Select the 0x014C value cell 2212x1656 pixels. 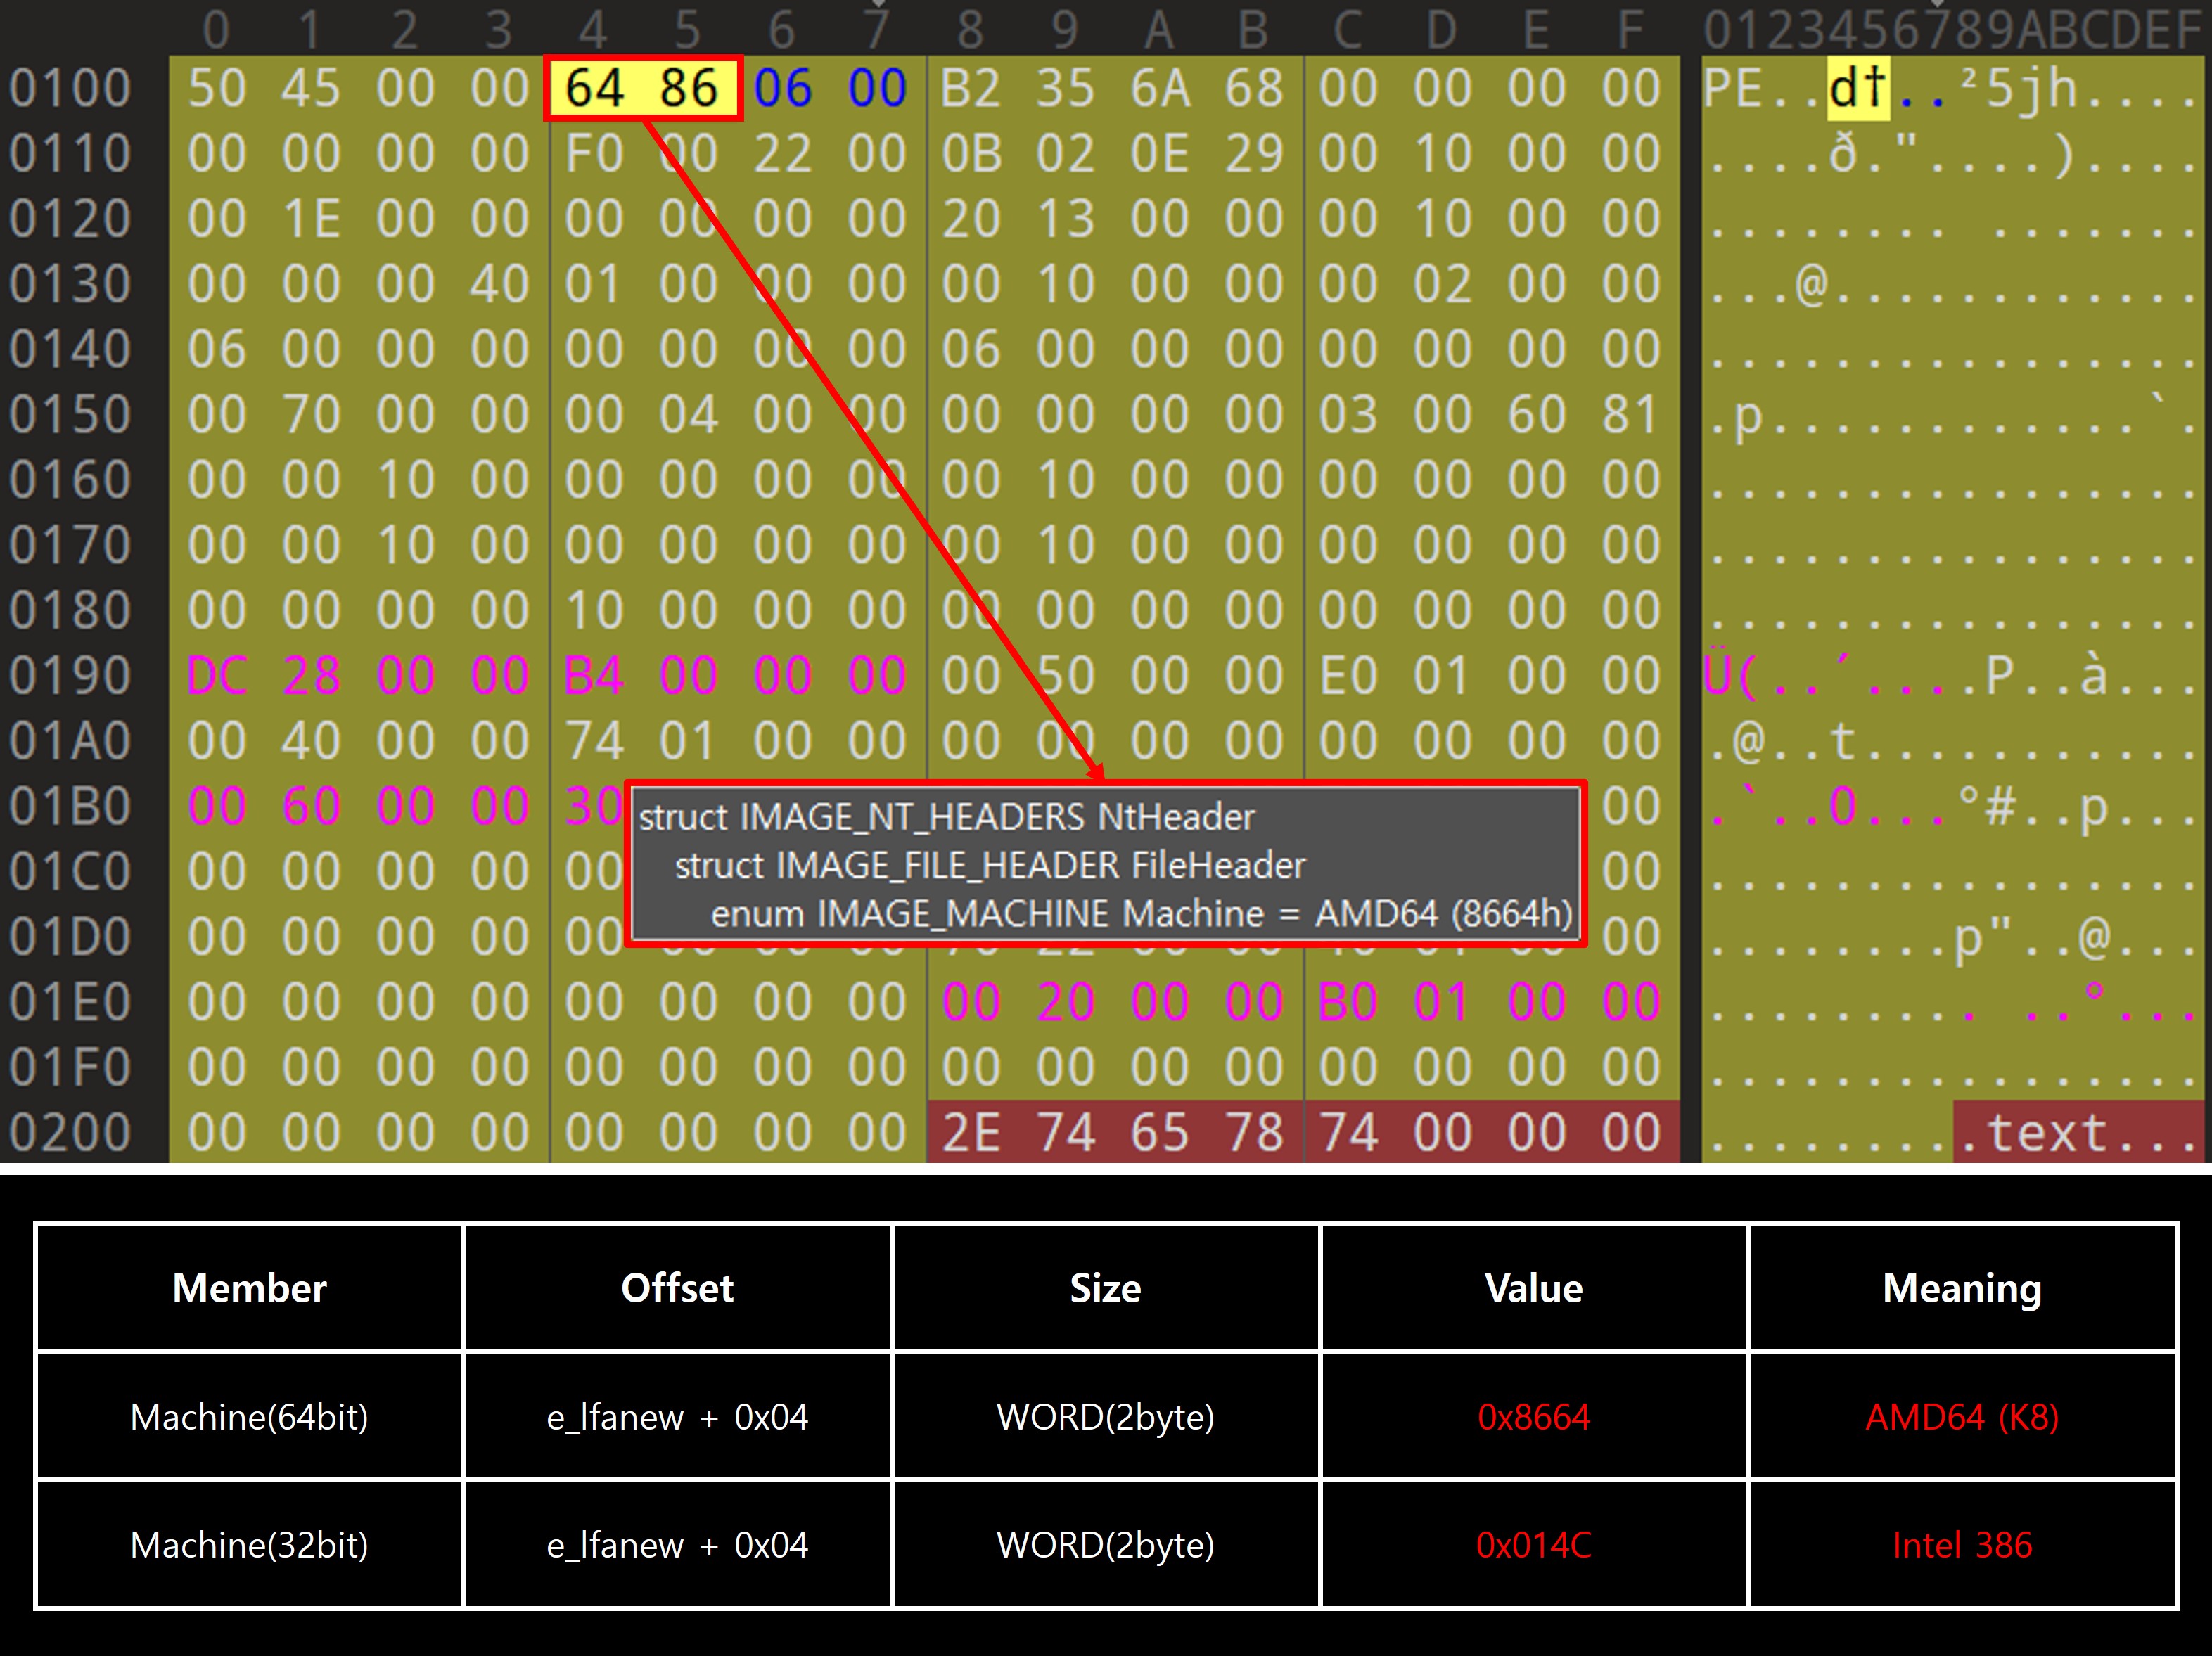click(x=1533, y=1545)
